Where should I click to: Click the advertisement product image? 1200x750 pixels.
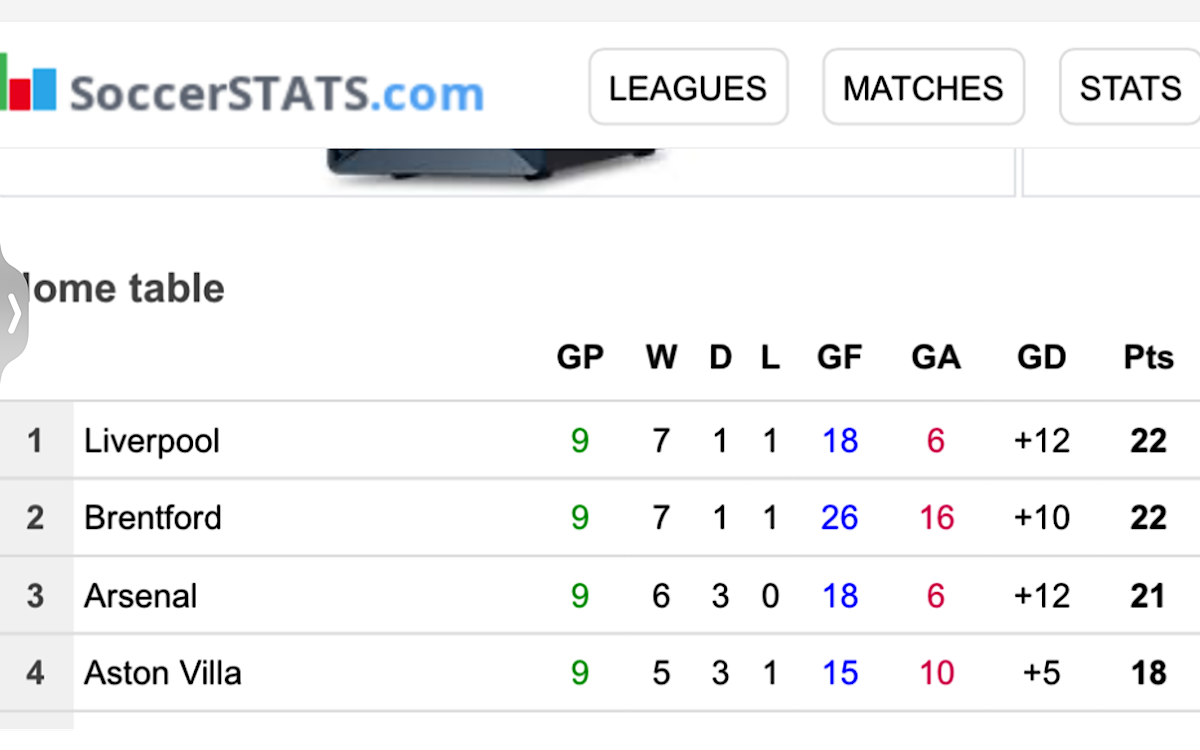(x=492, y=163)
